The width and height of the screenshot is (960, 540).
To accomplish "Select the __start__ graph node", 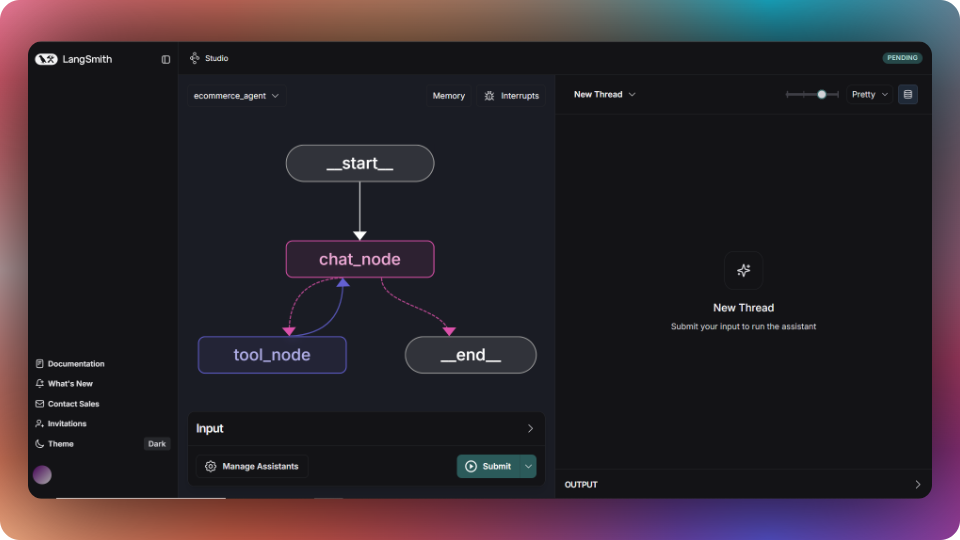I will 360,163.
